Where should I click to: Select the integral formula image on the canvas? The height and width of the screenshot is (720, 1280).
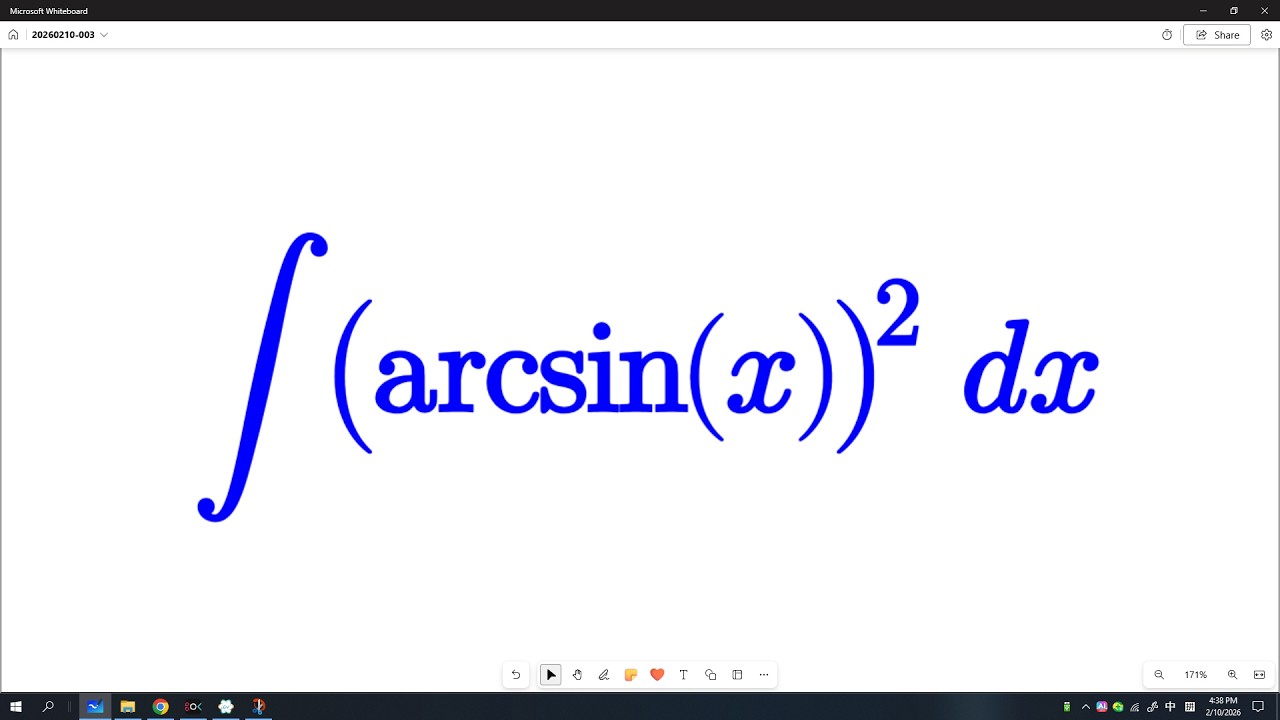648,376
